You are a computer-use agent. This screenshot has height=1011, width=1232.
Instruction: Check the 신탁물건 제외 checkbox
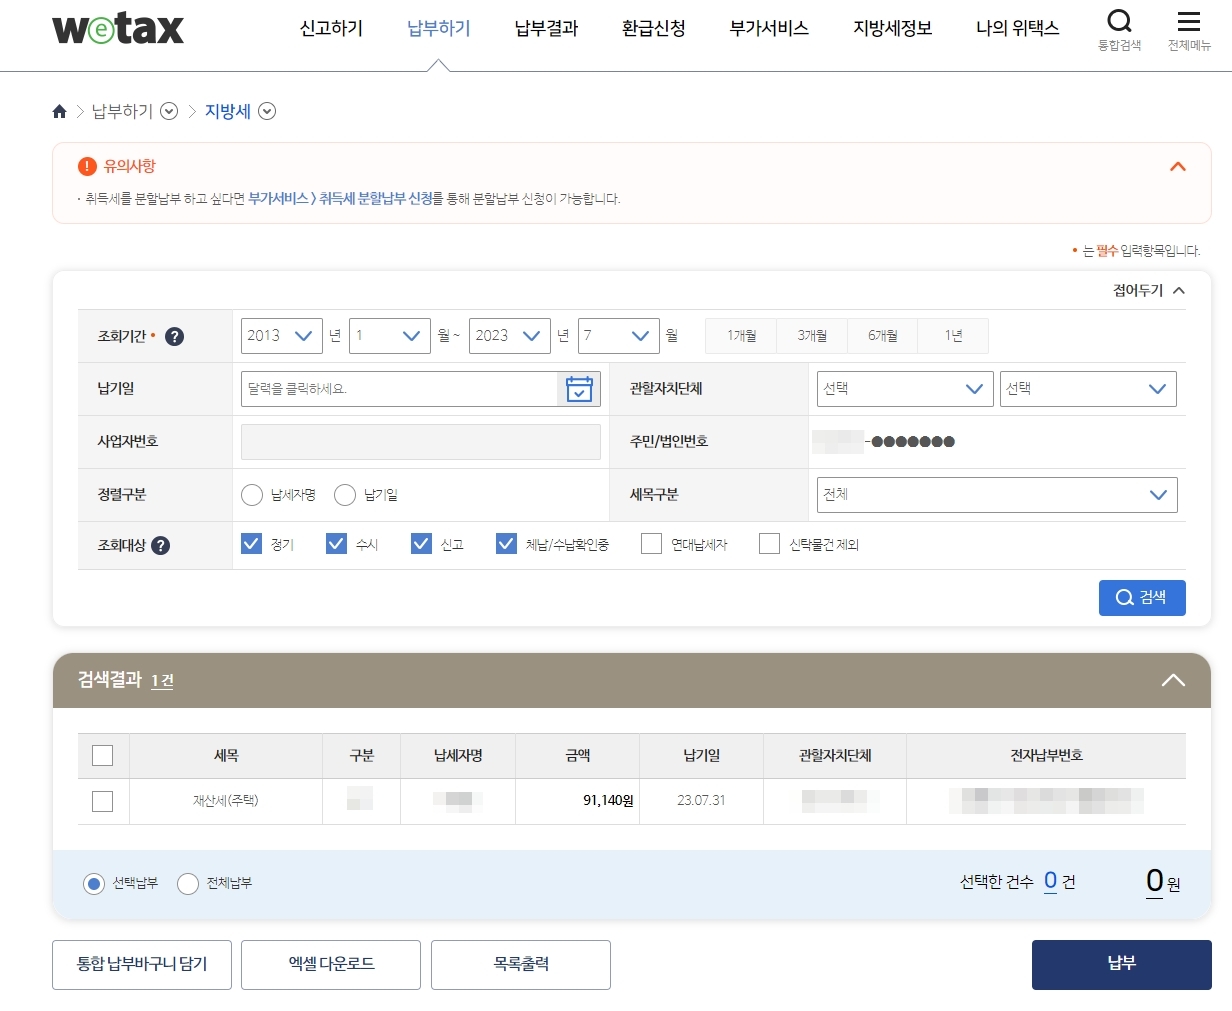(x=769, y=543)
